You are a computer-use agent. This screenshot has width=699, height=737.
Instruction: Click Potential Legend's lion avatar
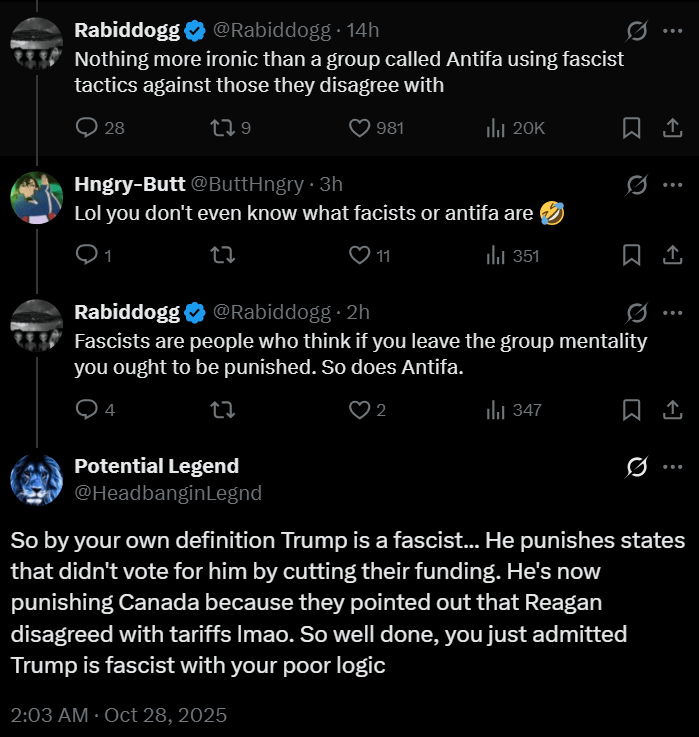tap(36, 479)
